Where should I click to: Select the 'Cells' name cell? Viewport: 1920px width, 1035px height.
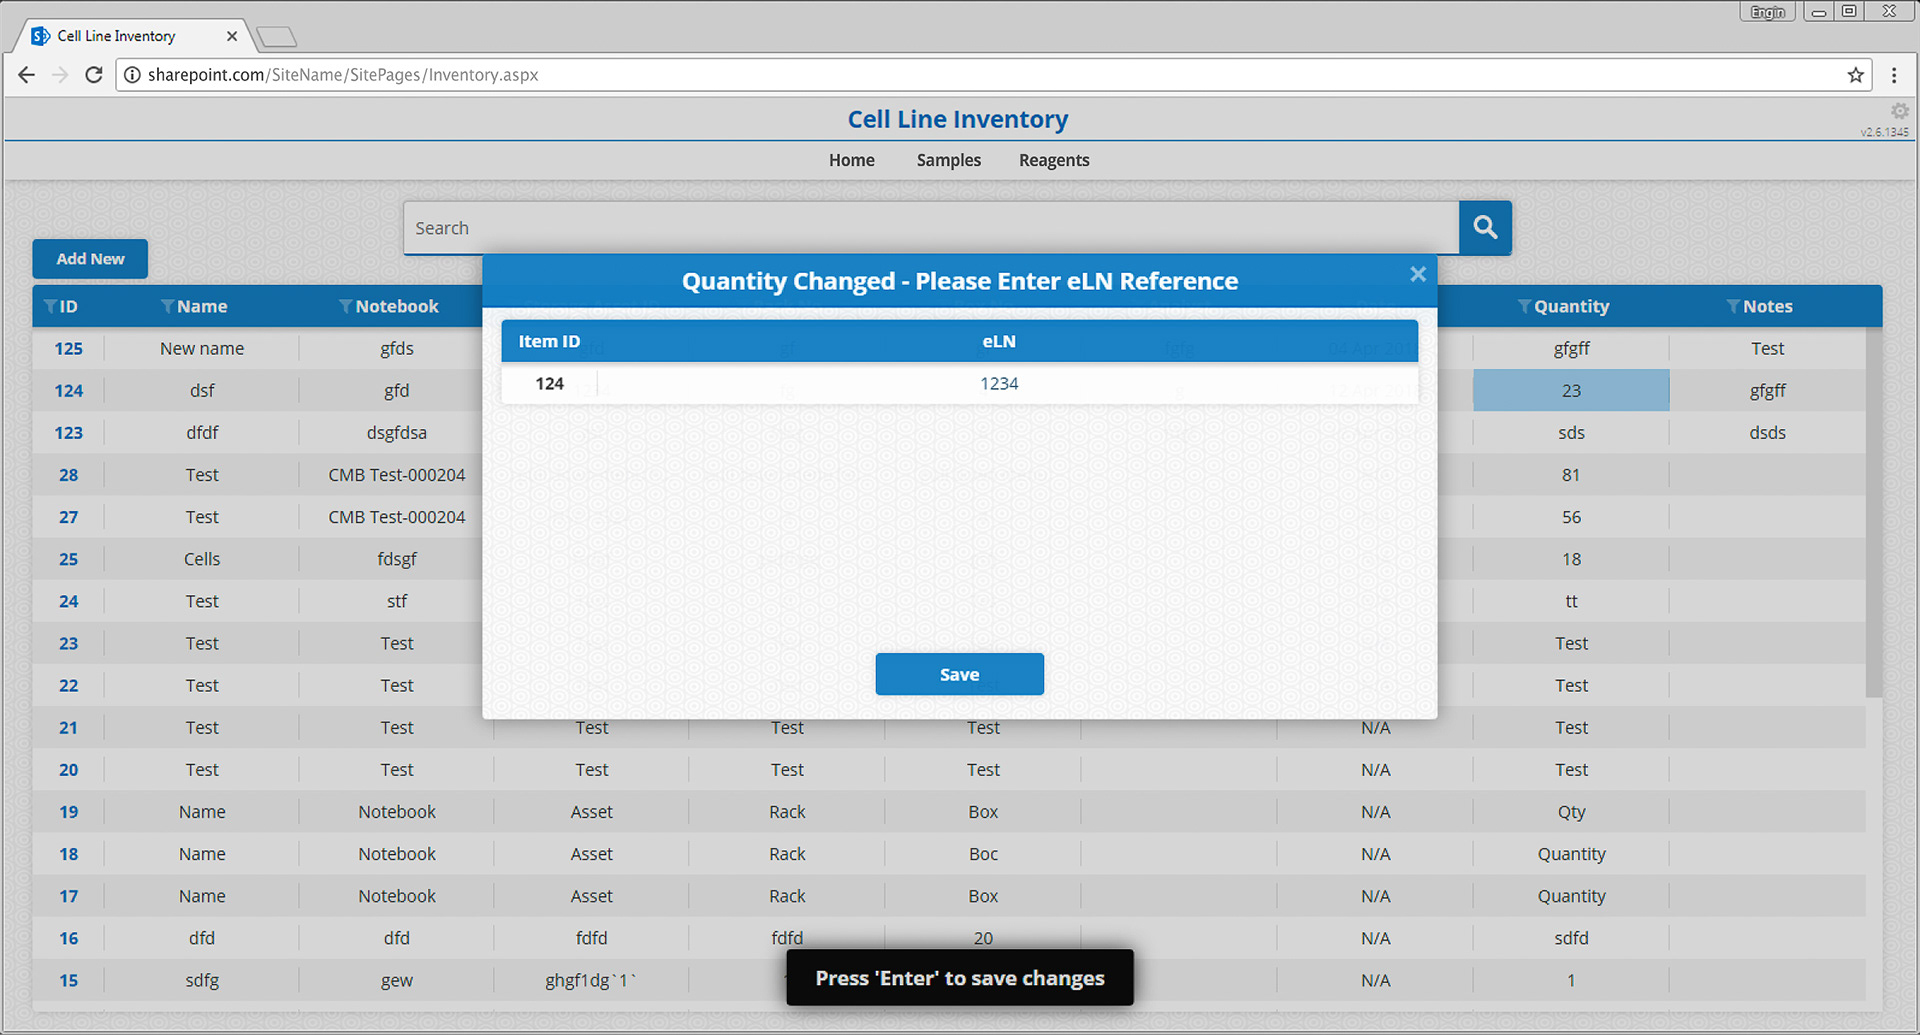(x=202, y=559)
